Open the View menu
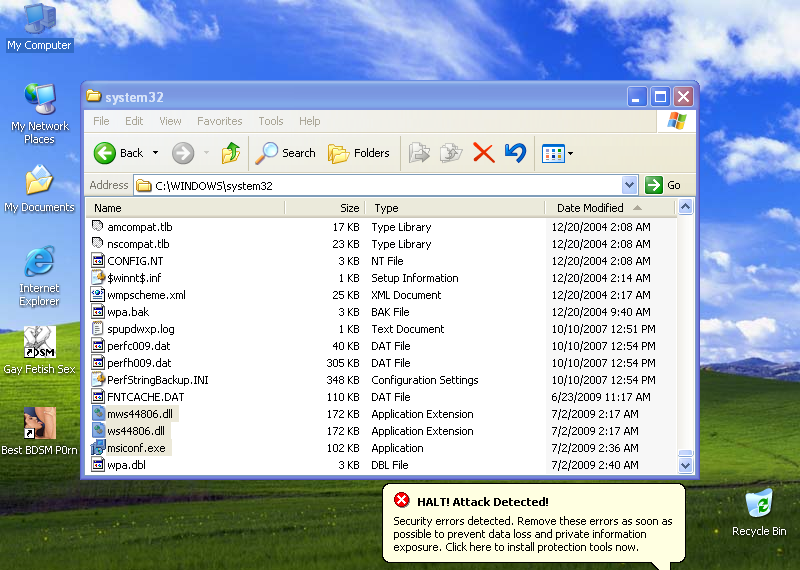Viewport: 800px width, 570px height. (170, 121)
